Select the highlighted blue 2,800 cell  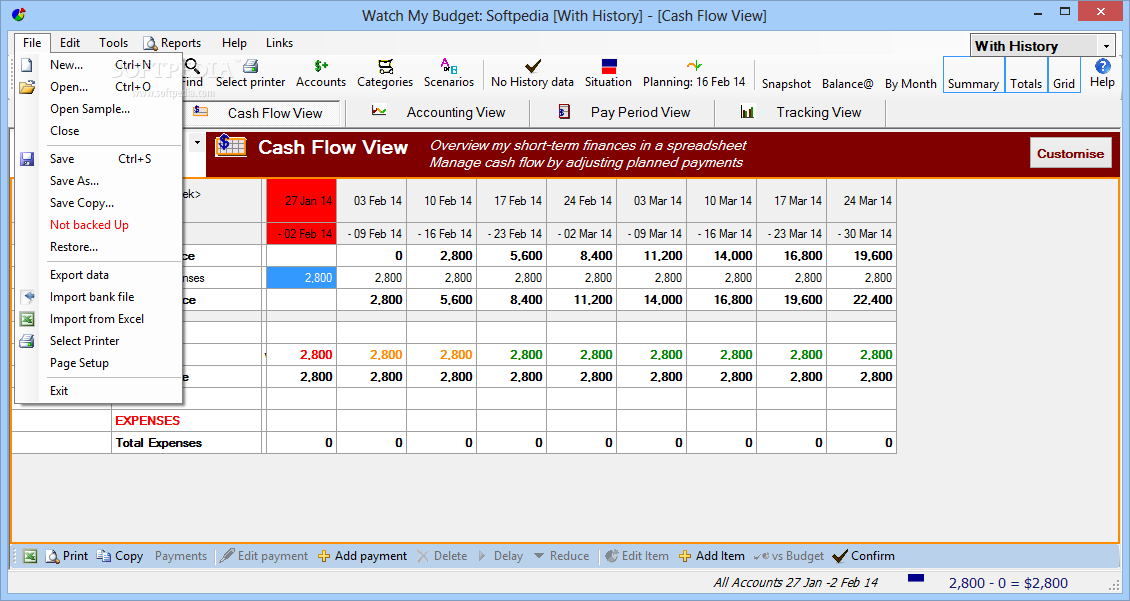(x=302, y=278)
